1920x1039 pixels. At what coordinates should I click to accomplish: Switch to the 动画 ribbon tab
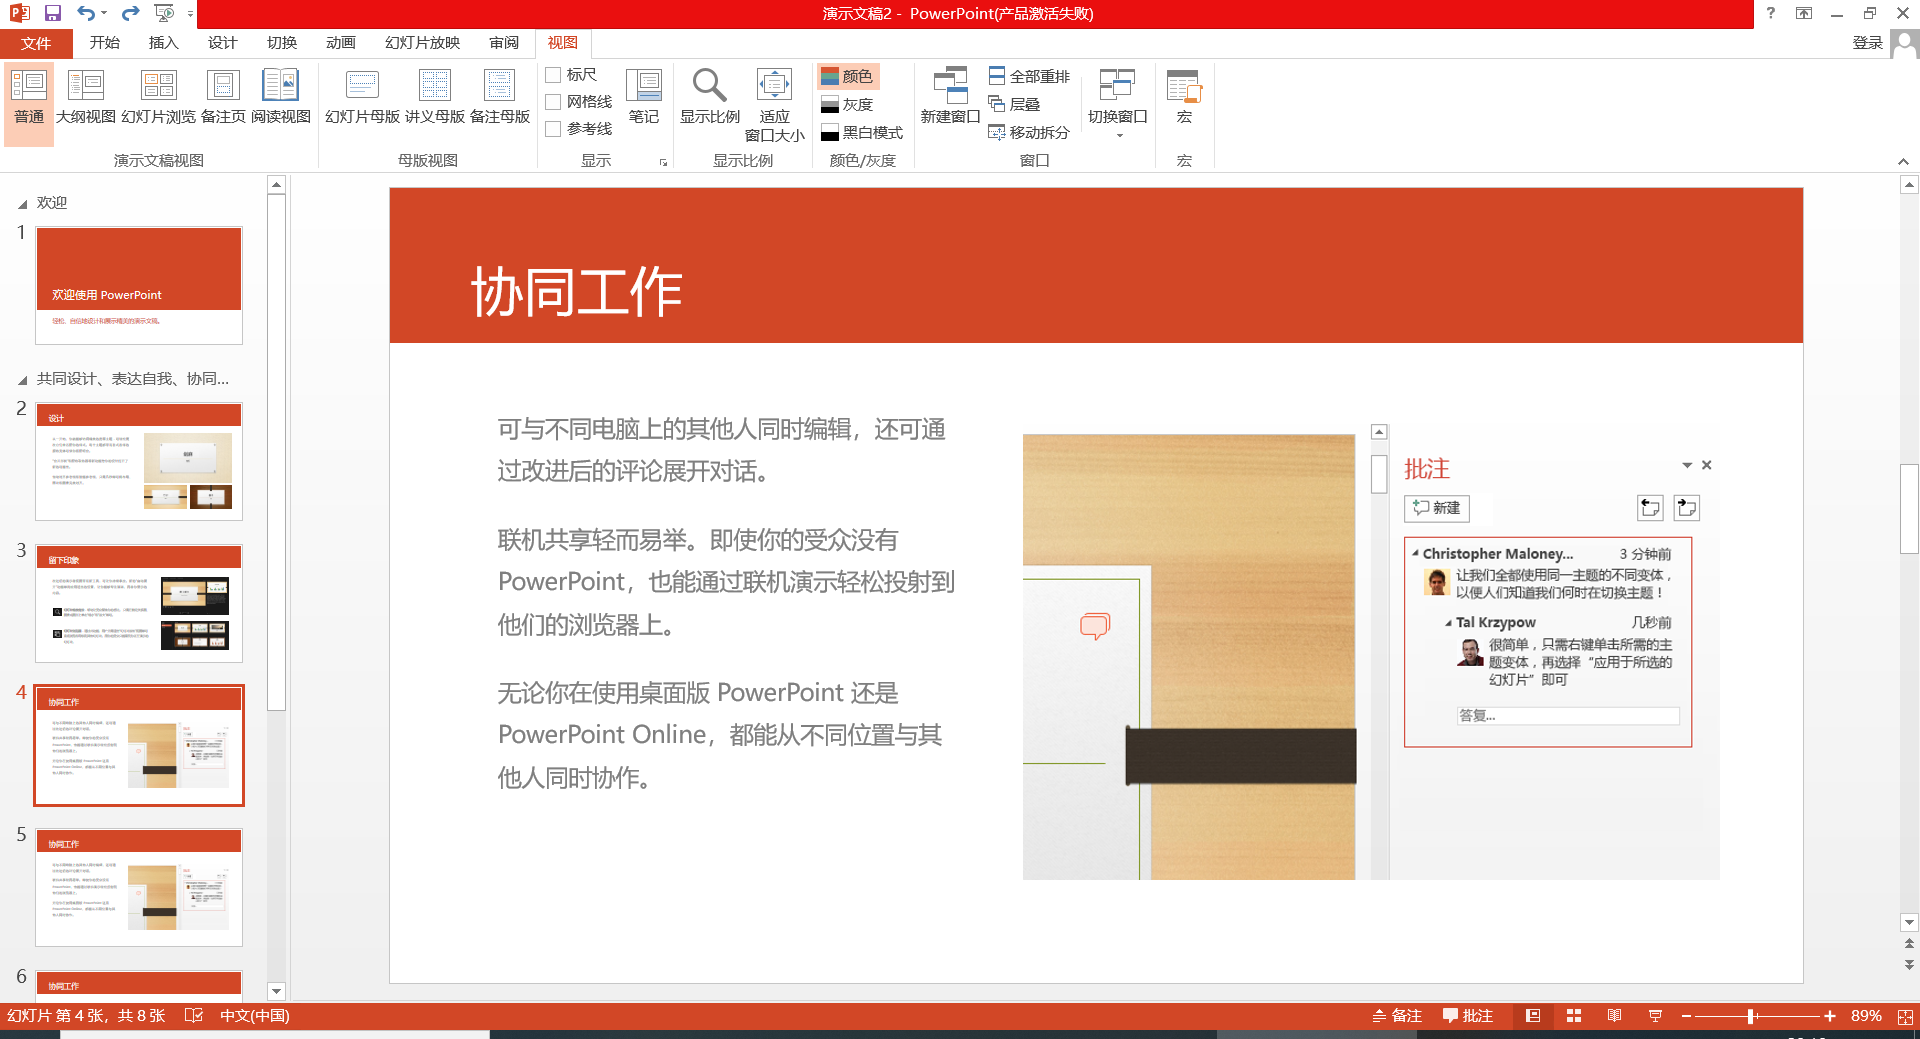coord(340,43)
